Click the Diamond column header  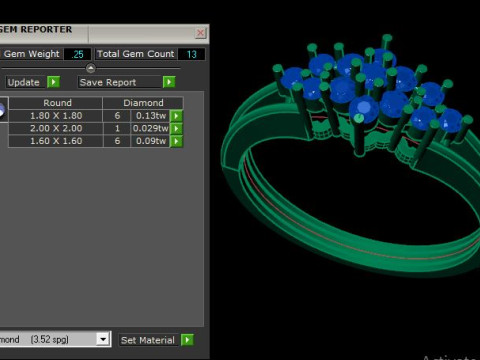click(x=143, y=103)
